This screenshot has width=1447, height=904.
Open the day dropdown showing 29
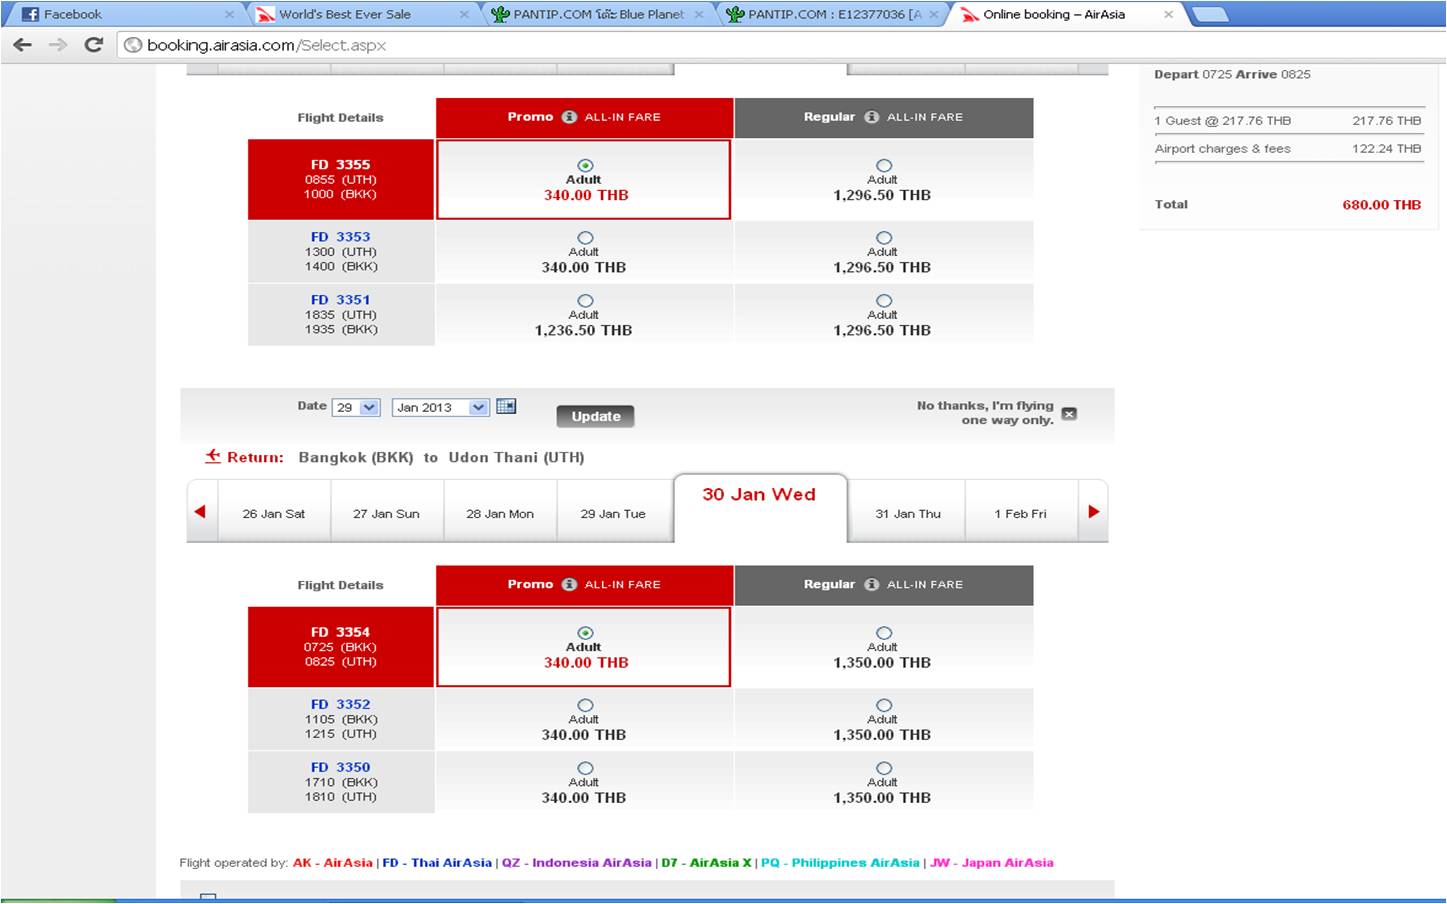point(356,407)
